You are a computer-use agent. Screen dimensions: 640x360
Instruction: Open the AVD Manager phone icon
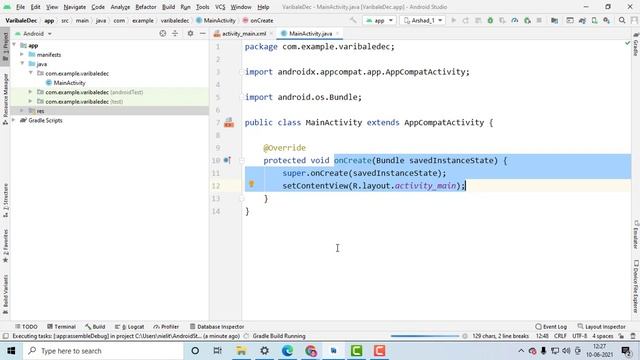coord(594,20)
